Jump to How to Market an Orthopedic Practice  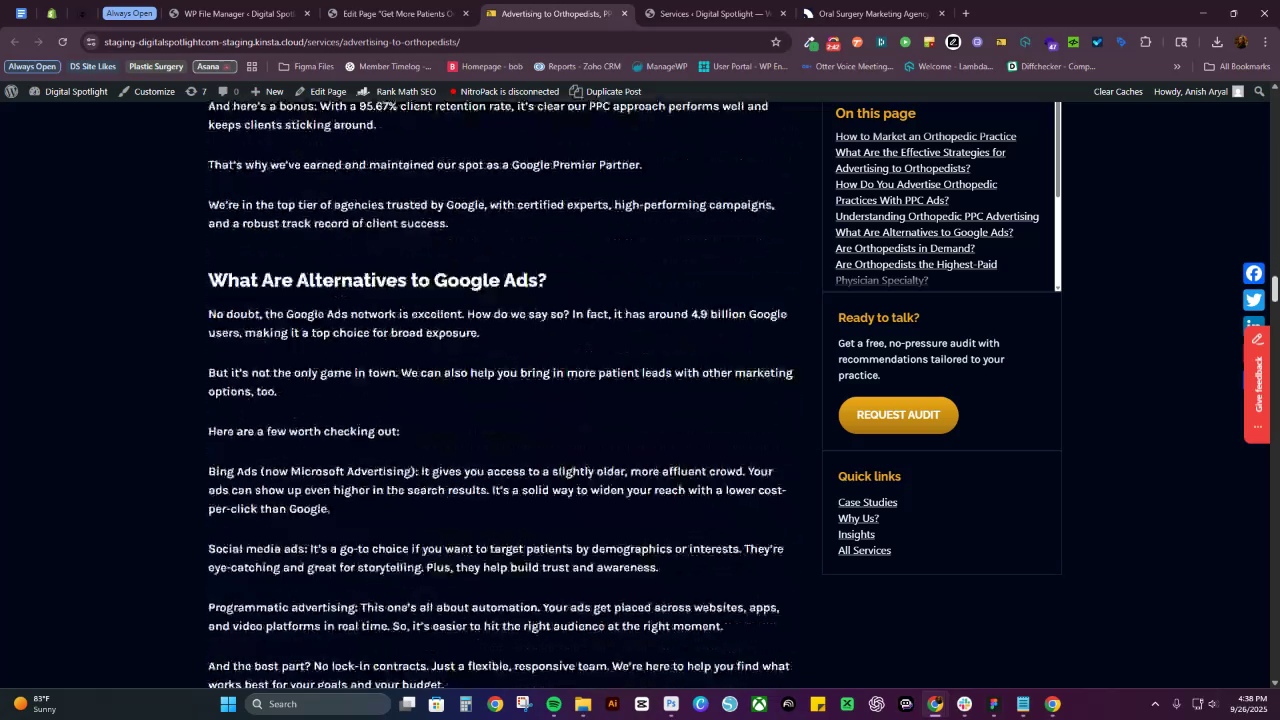click(925, 136)
